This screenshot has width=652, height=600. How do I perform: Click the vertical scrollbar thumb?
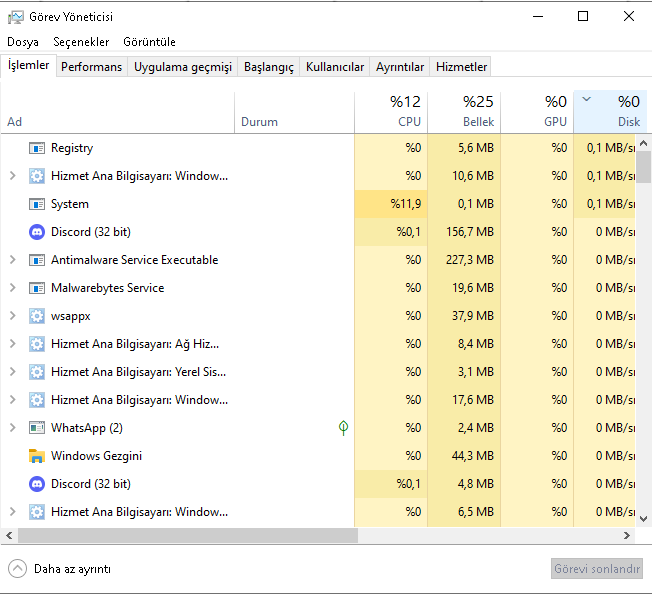coord(644,167)
